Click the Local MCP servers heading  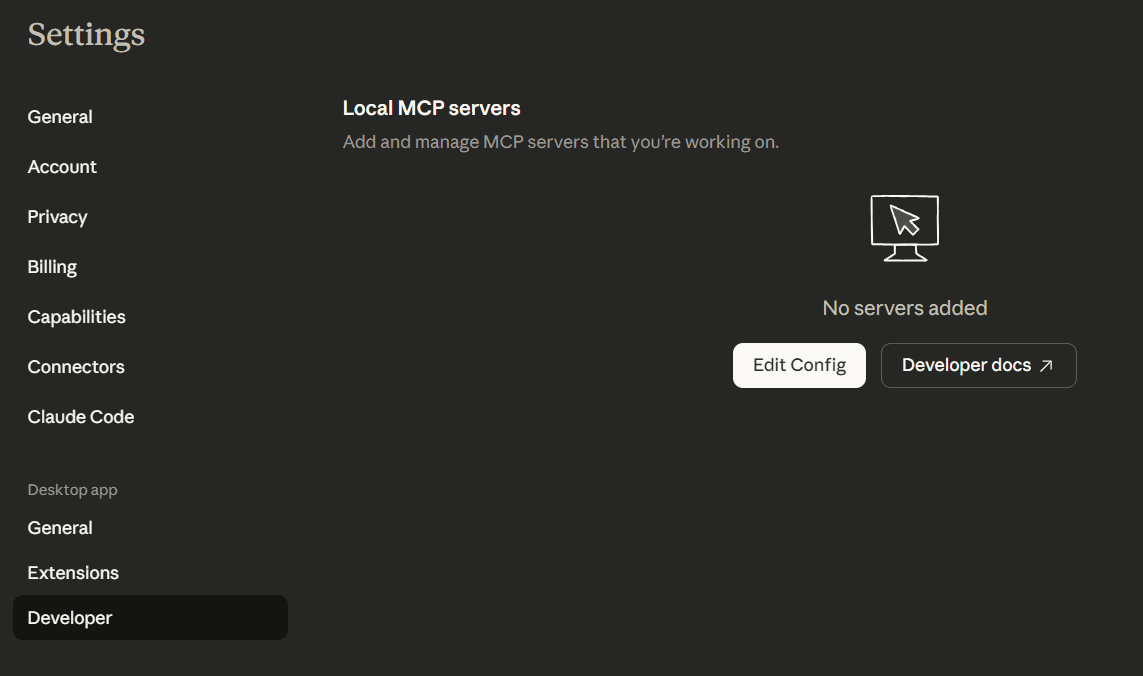click(x=431, y=108)
